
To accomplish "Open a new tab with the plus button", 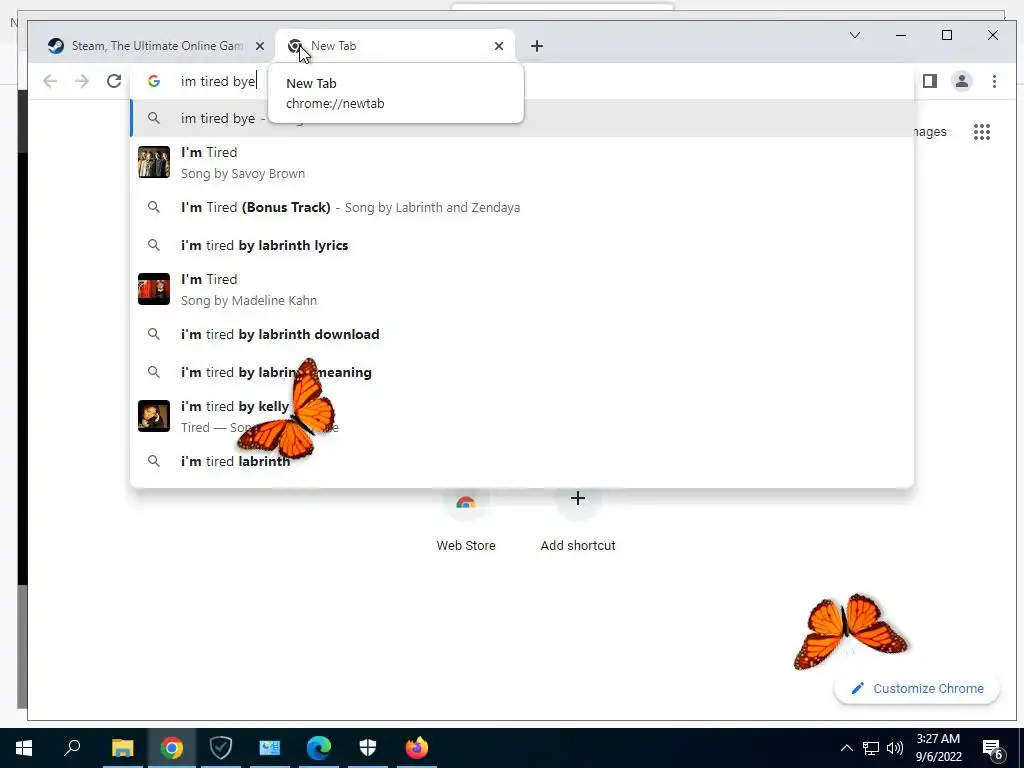I will pos(537,46).
